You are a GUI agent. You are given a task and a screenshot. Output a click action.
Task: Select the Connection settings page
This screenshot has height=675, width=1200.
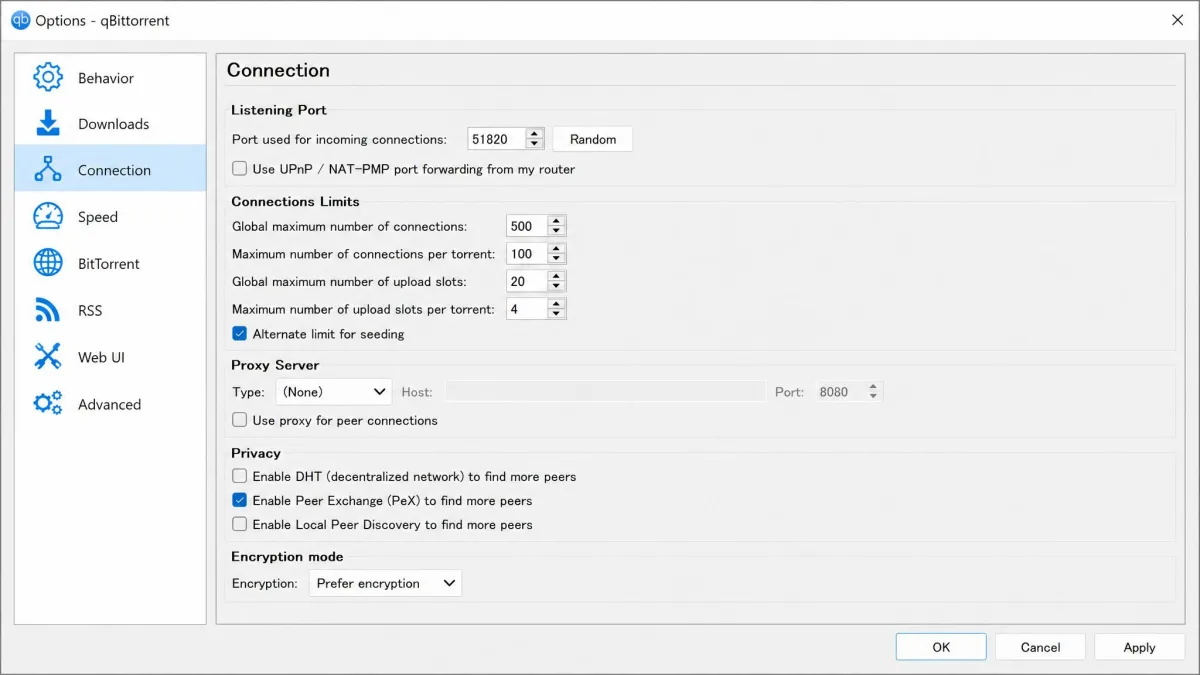[110, 169]
